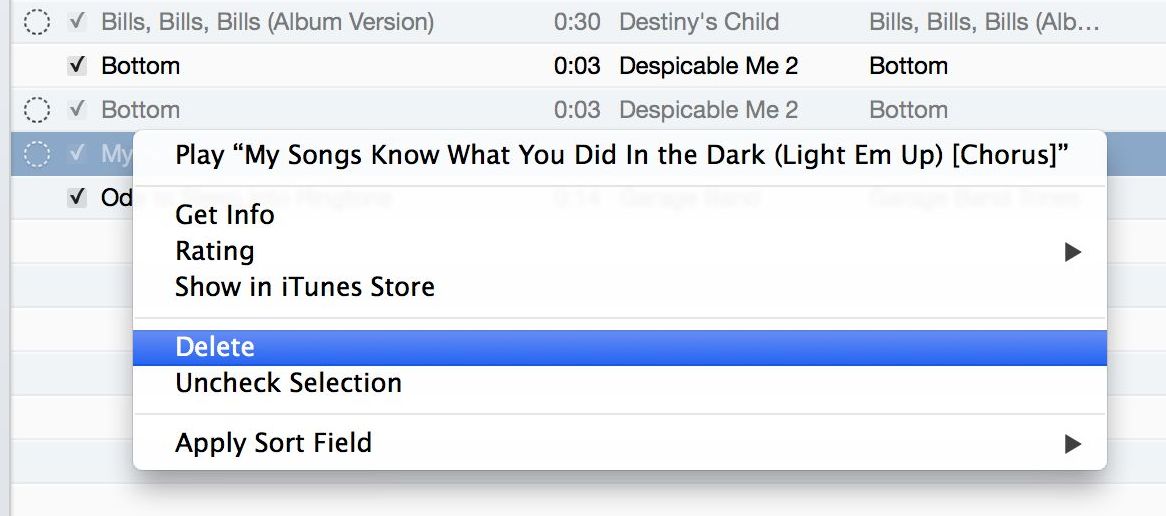Choose Show in iTunes Store
Viewport: 1166px width, 516px height.
tap(304, 287)
